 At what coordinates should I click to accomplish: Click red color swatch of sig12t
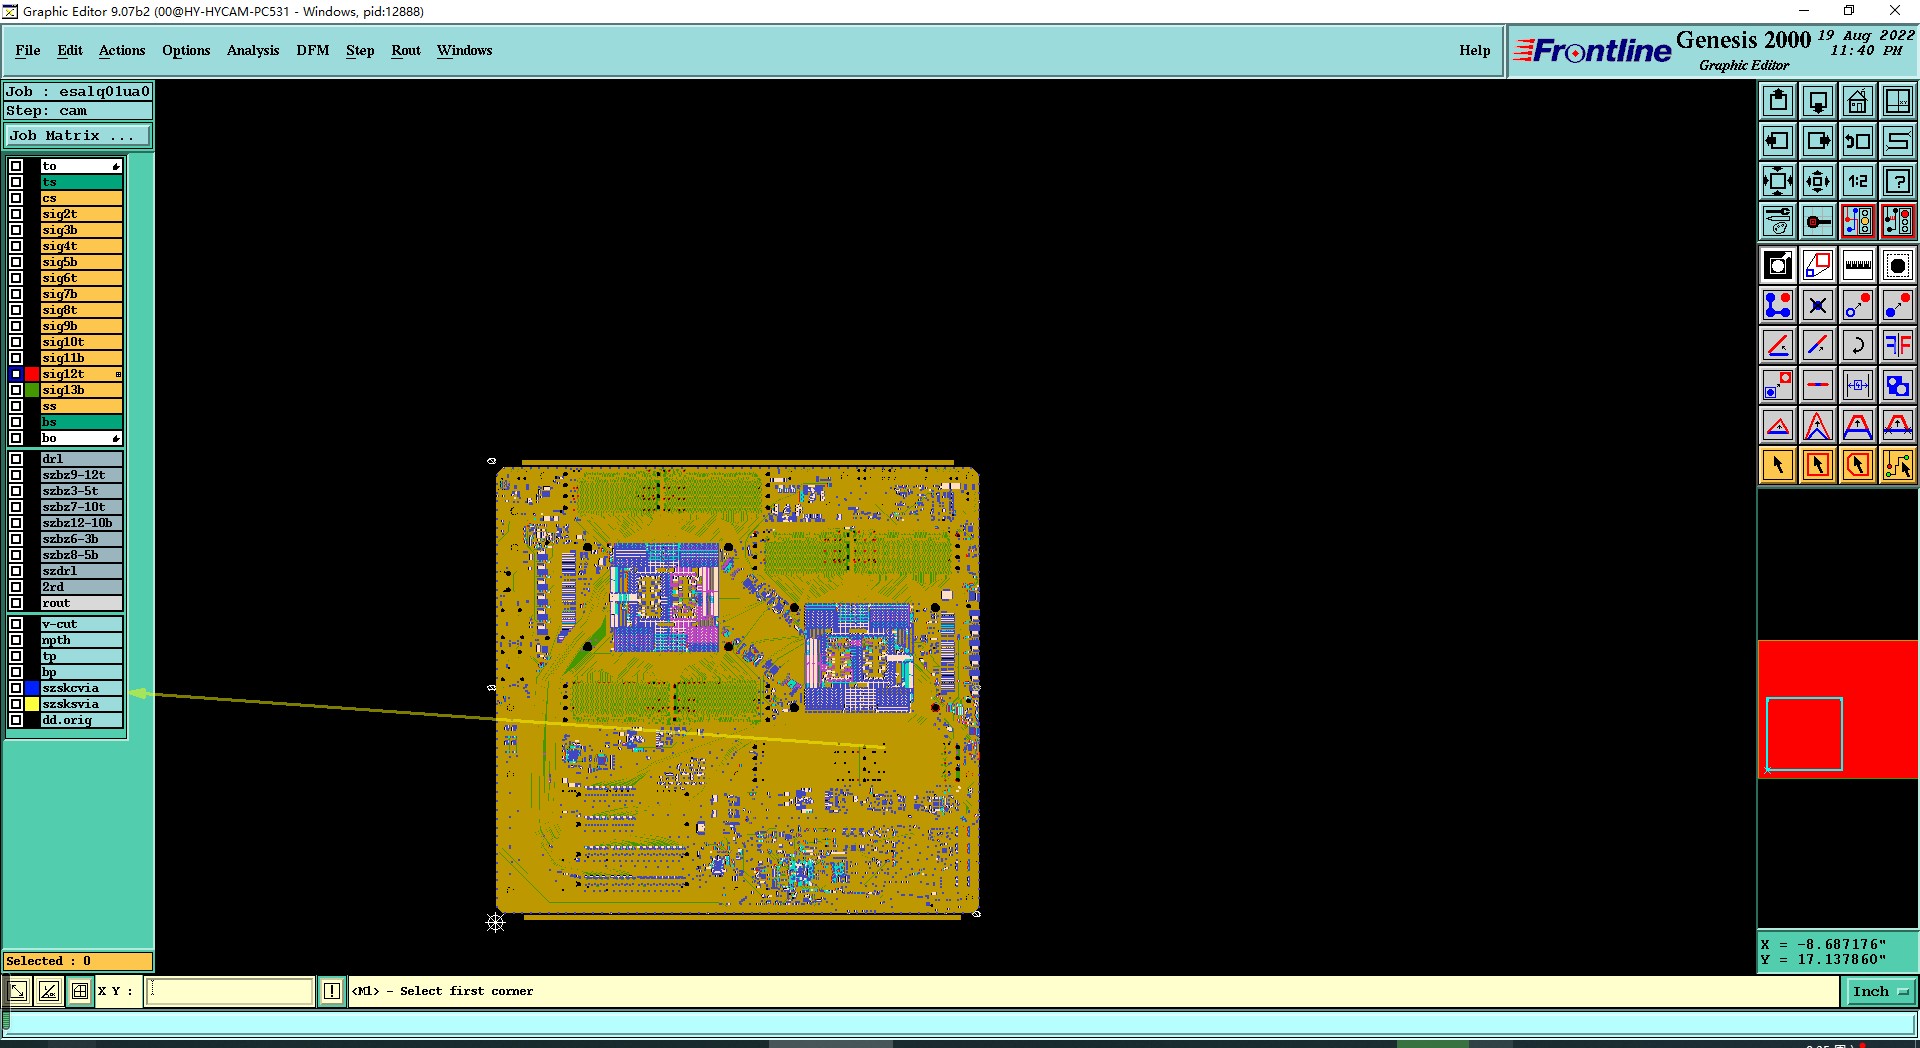point(32,374)
